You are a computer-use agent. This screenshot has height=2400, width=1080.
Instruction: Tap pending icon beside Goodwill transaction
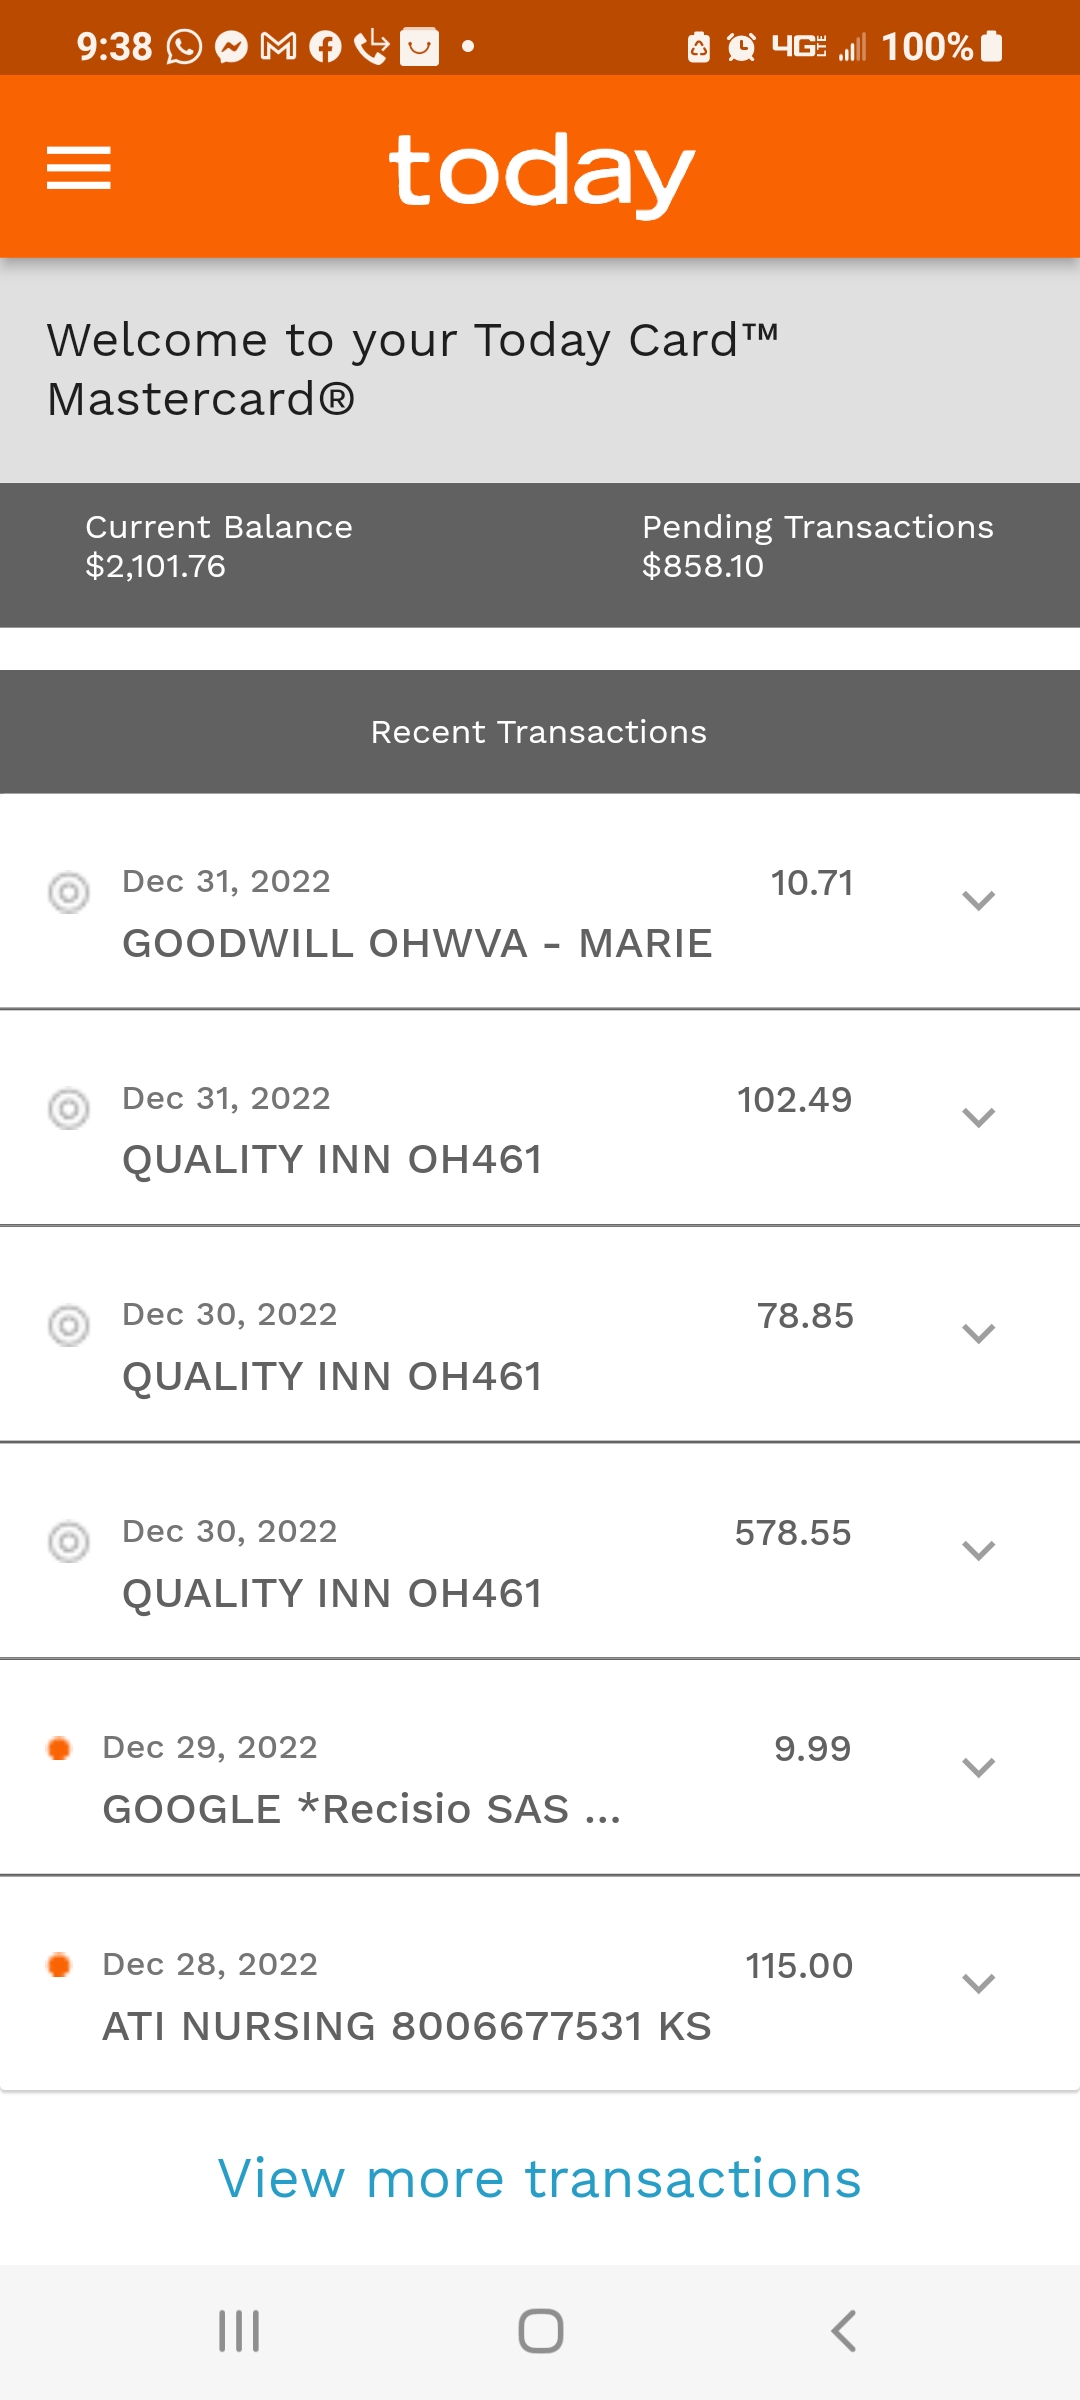coord(69,892)
